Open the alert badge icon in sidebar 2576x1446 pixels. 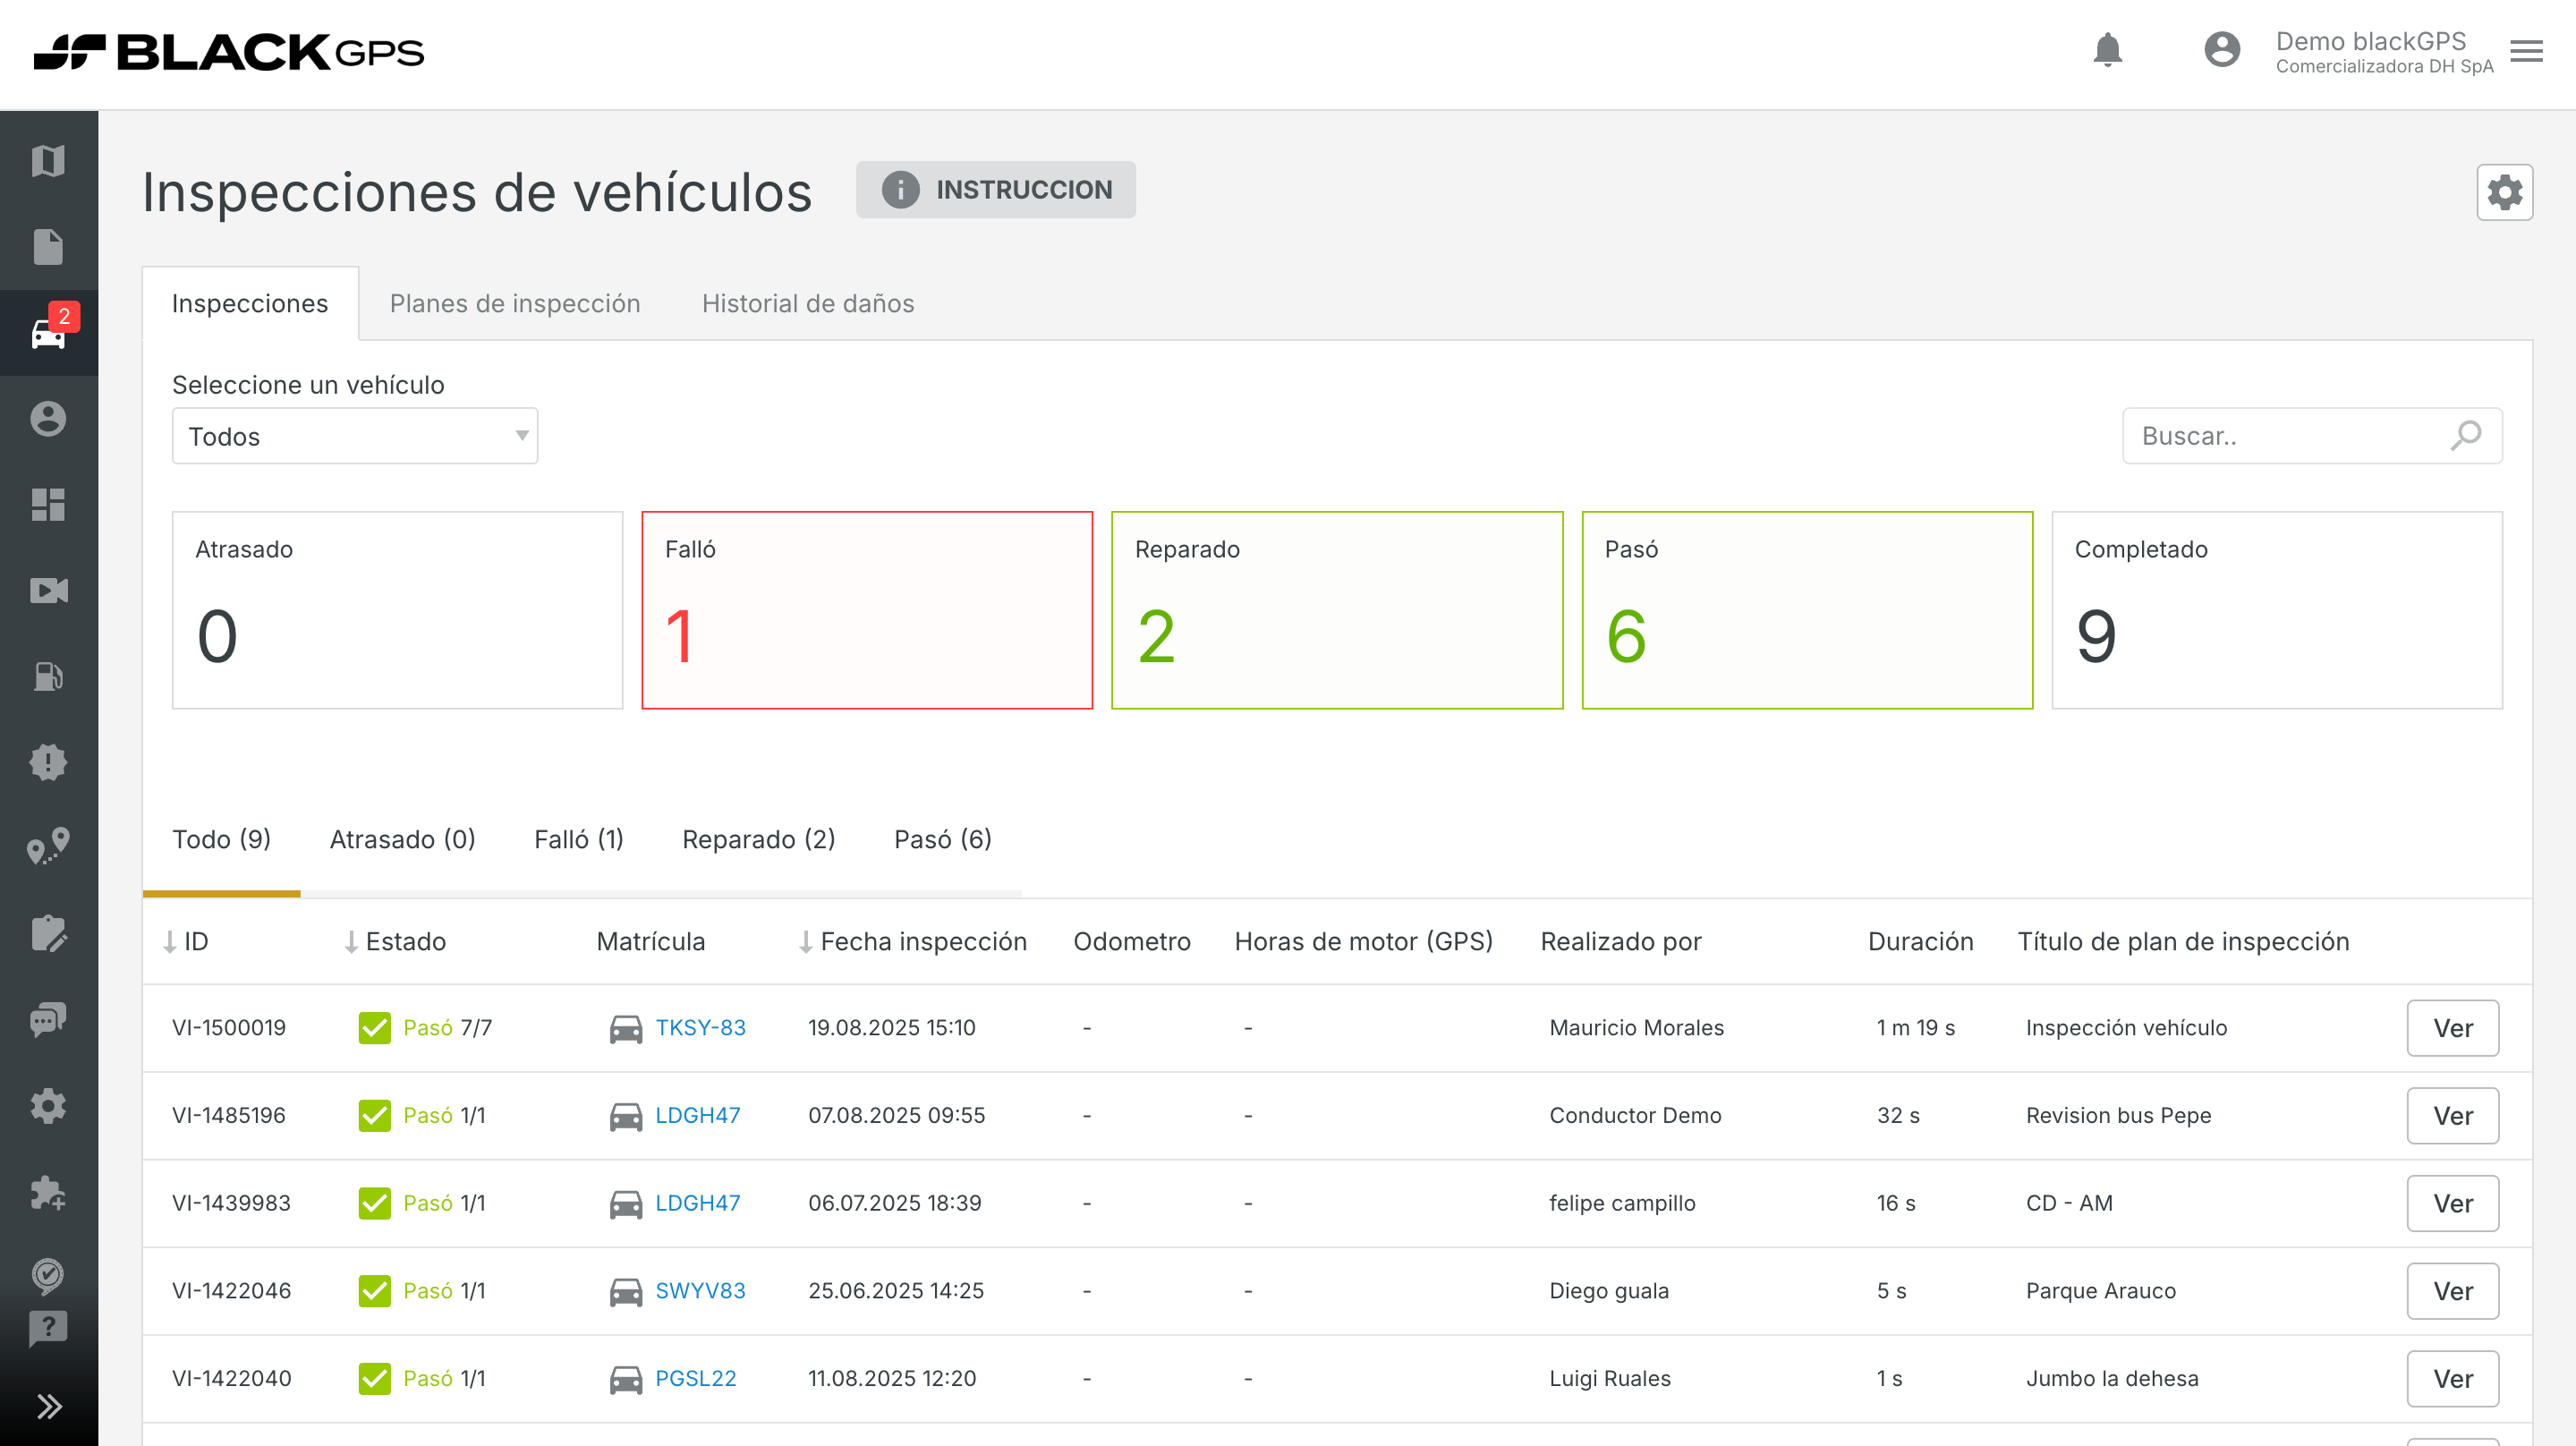coord(48,763)
